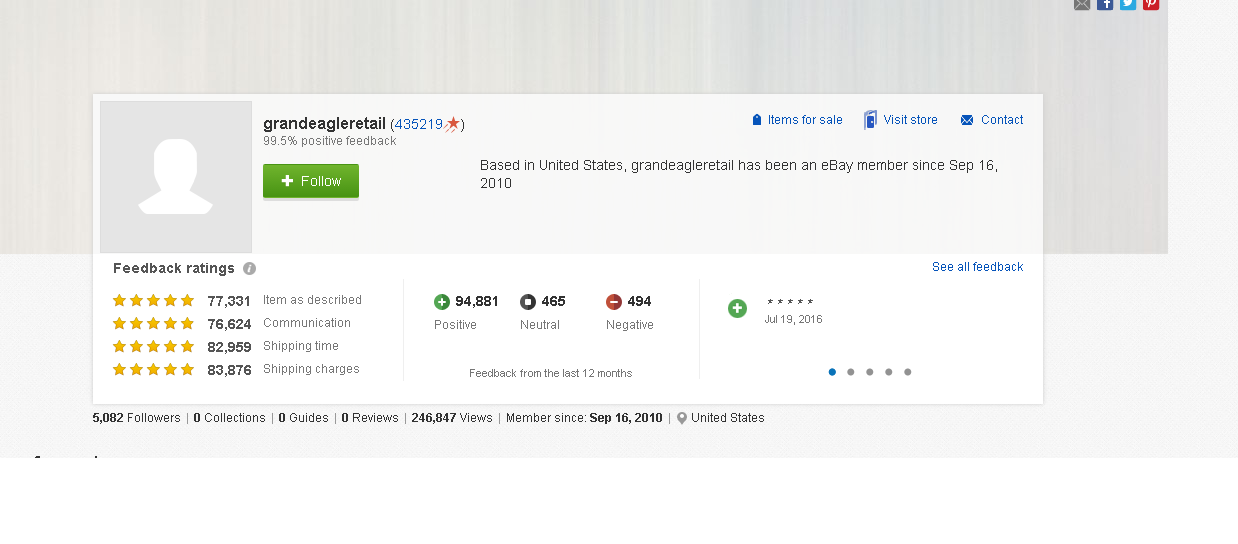The width and height of the screenshot is (1238, 544).
Task: Open the Feedback ratings info icon
Action: (250, 268)
